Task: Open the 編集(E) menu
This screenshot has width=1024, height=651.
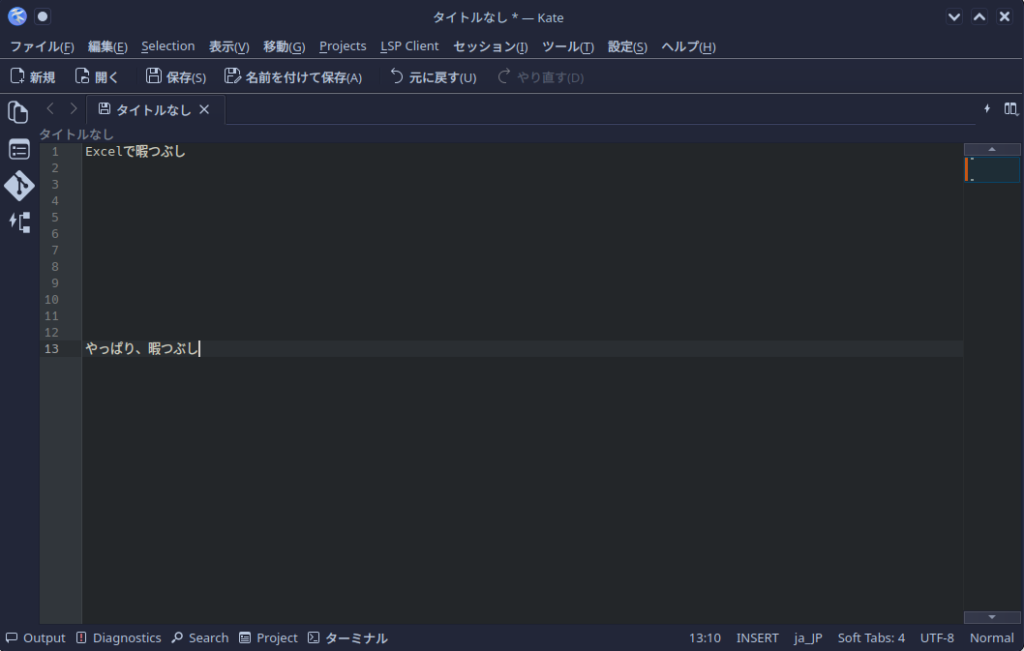Action: [x=107, y=46]
